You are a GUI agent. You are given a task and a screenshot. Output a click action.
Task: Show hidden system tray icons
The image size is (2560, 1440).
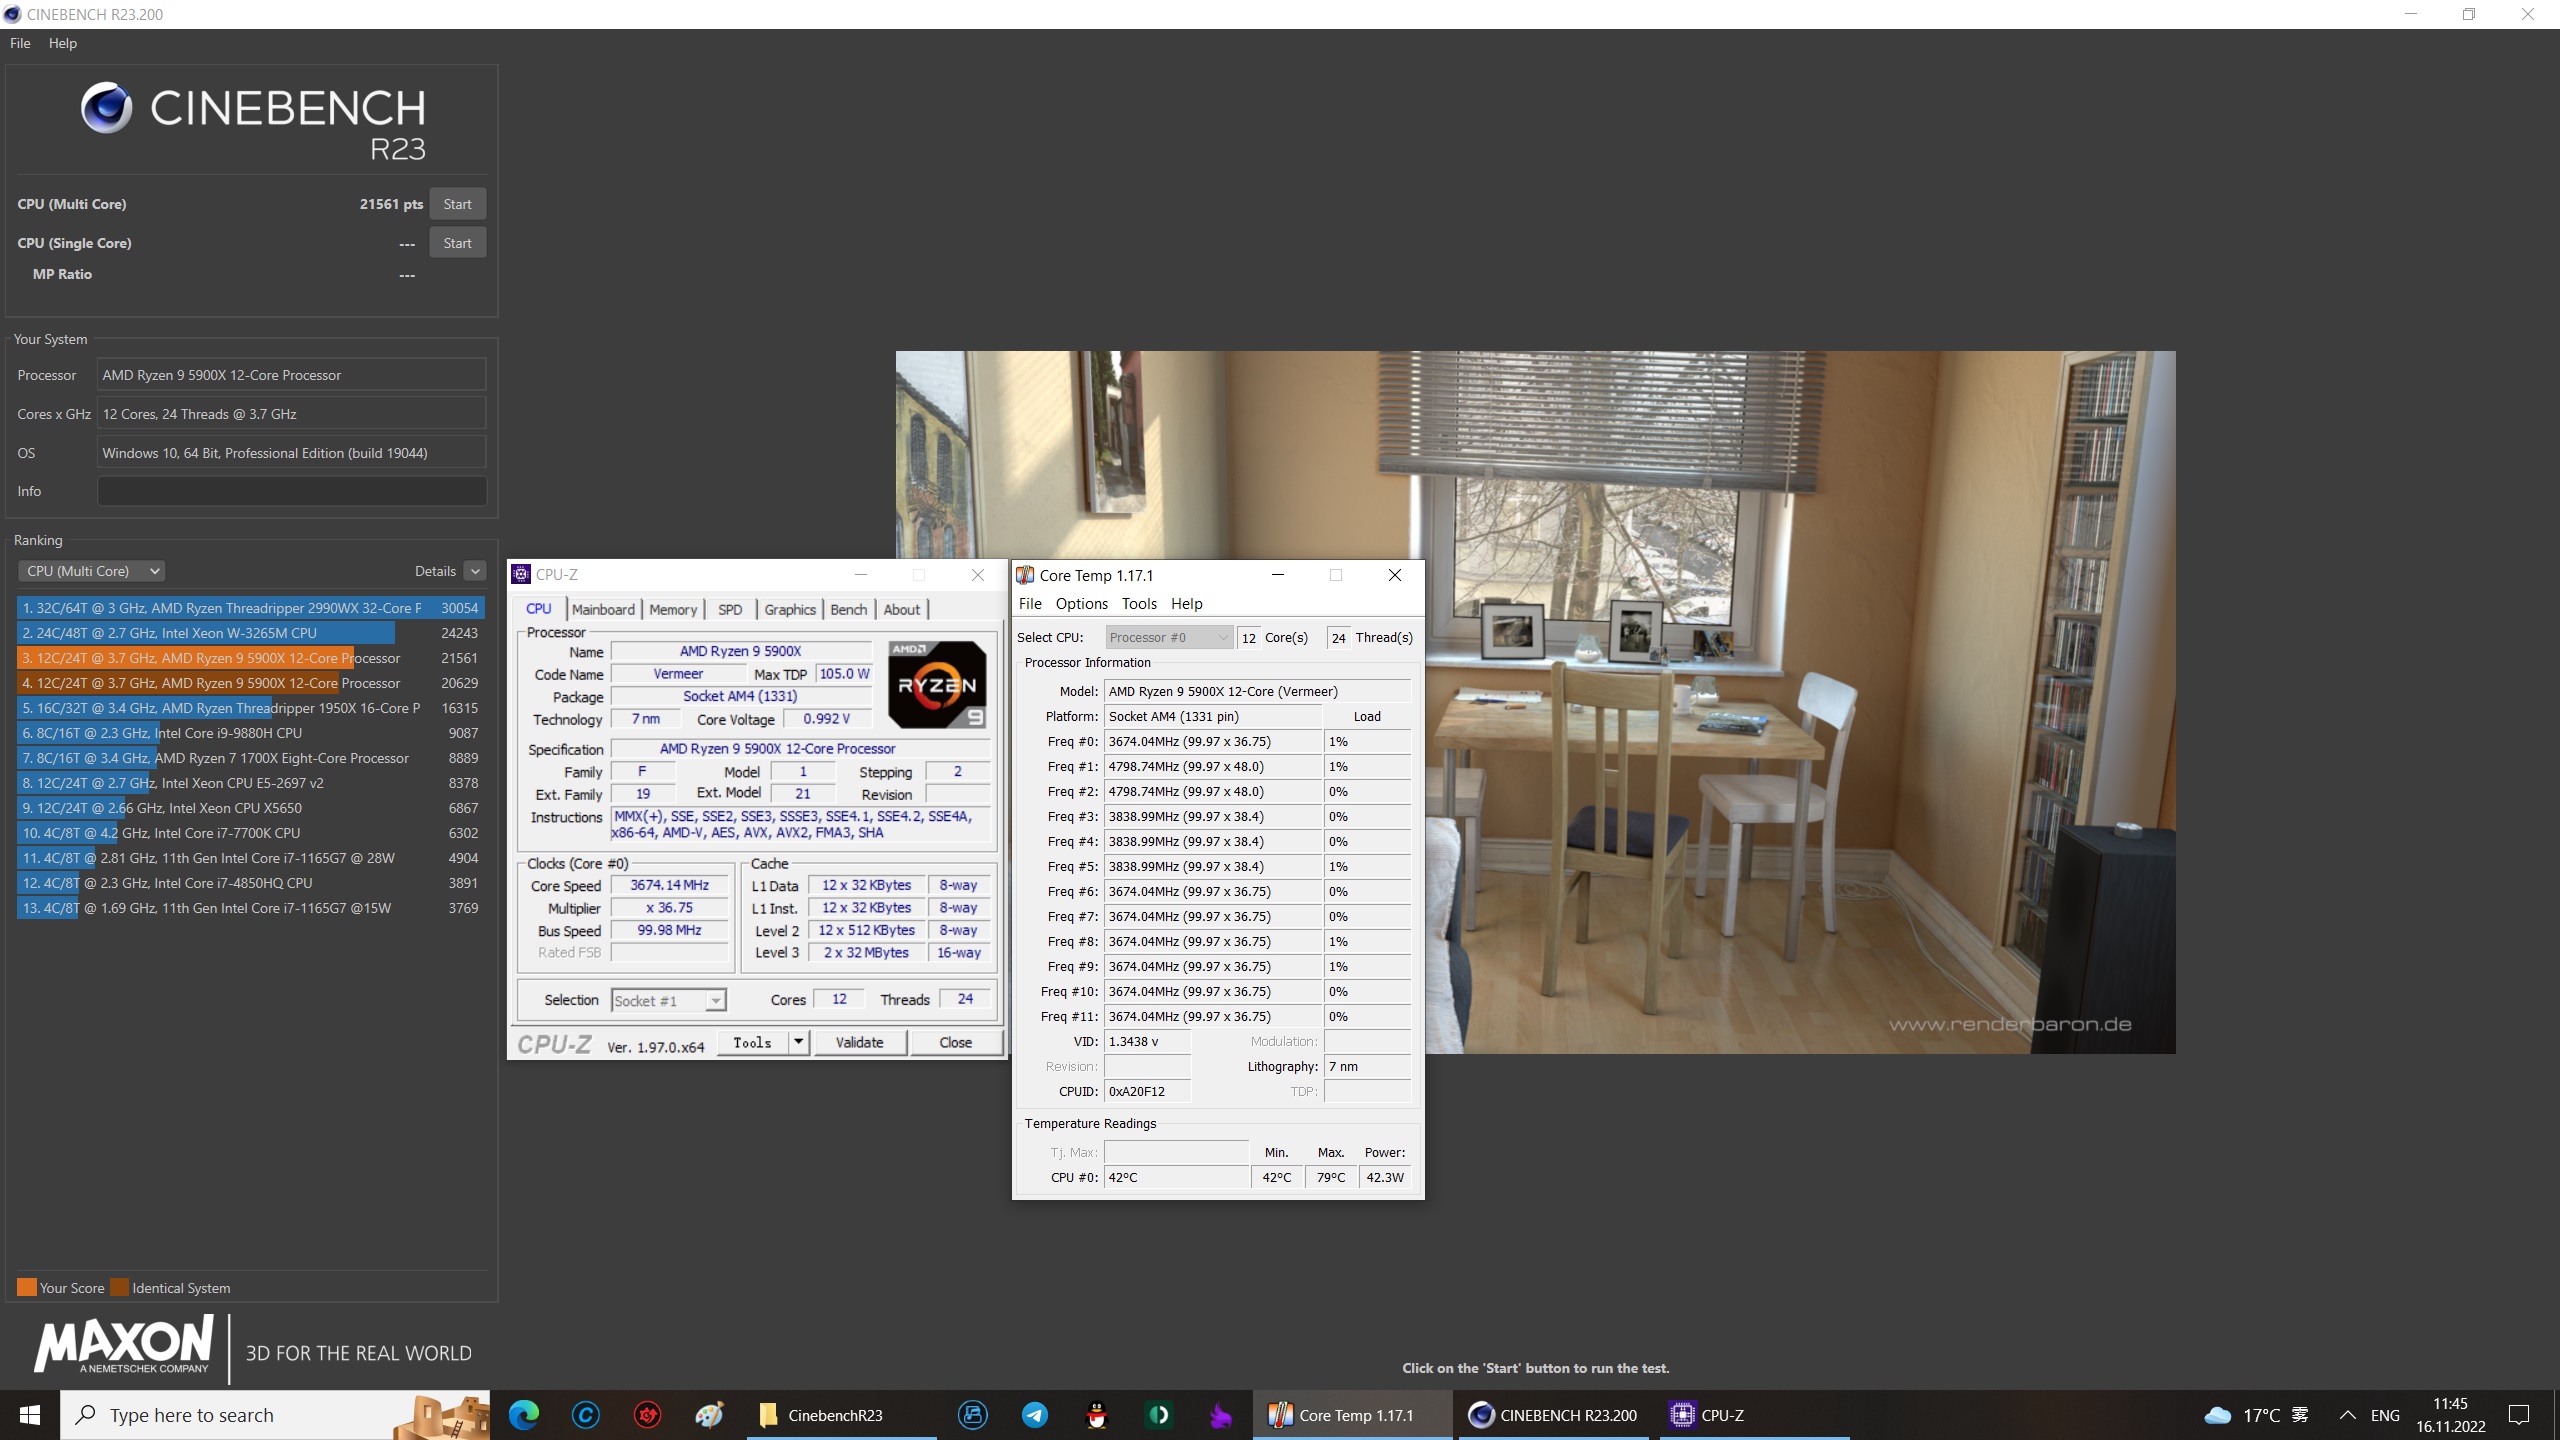(2347, 1415)
